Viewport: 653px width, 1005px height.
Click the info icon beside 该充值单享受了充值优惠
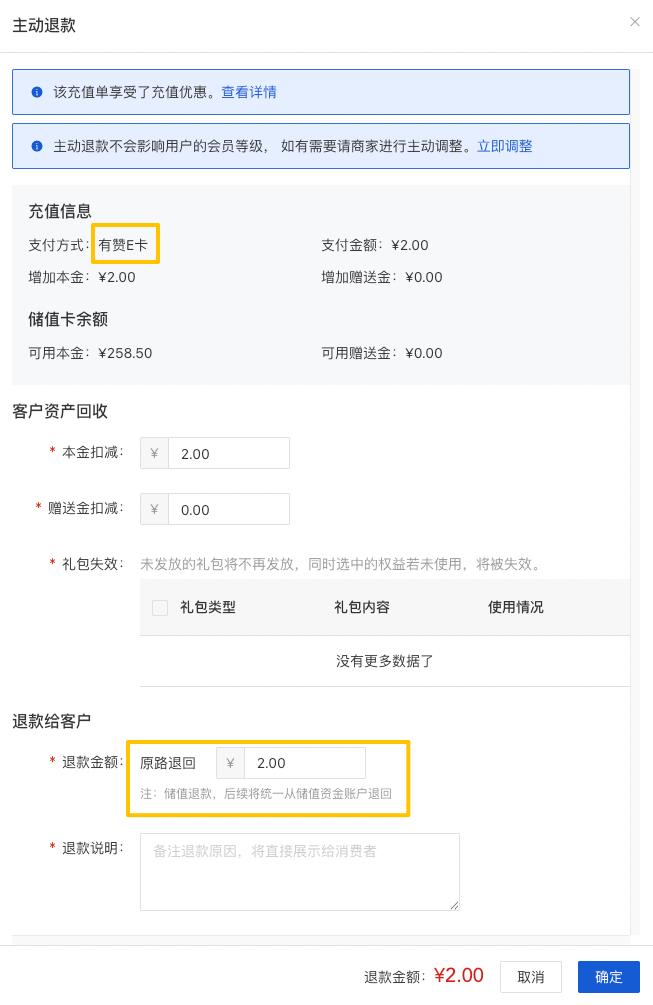(x=37, y=92)
